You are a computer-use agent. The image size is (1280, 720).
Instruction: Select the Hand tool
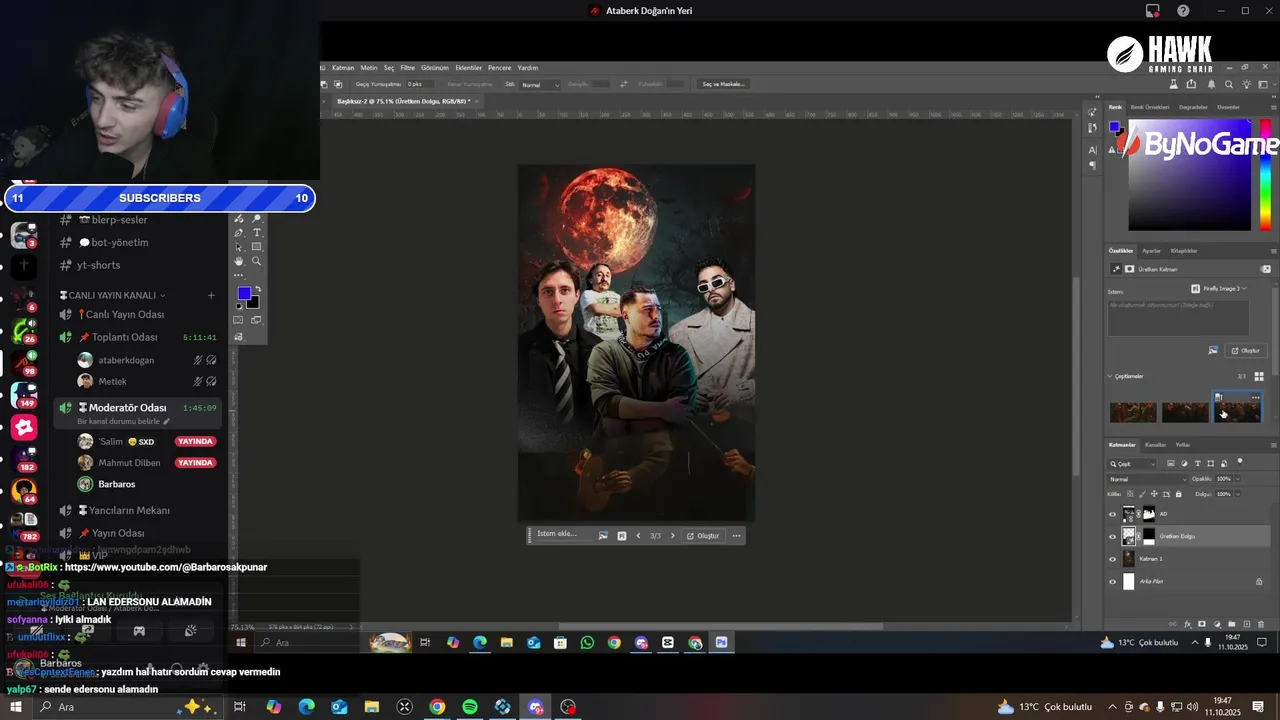[x=238, y=261]
